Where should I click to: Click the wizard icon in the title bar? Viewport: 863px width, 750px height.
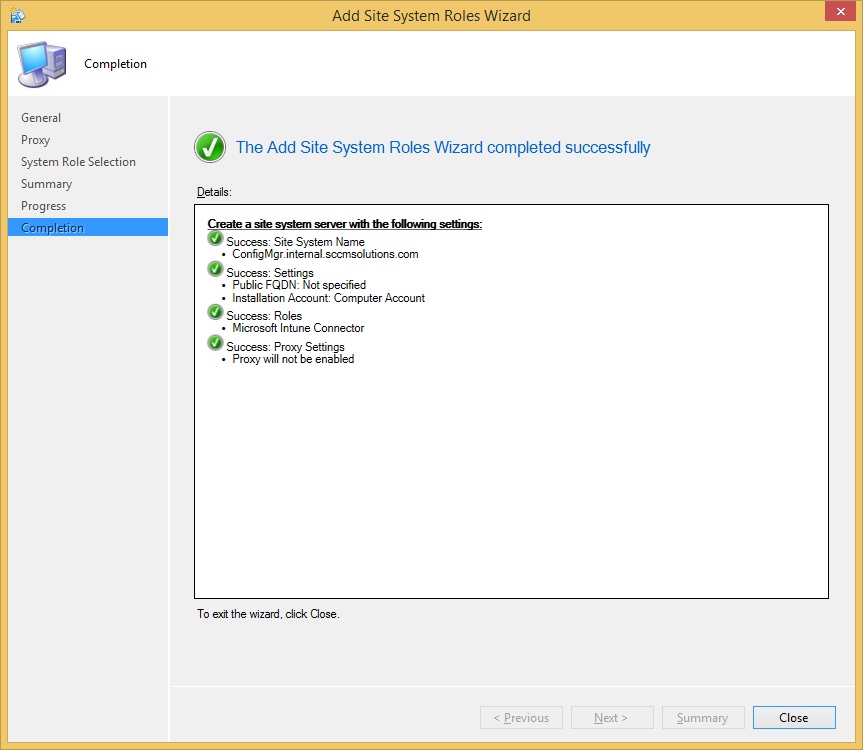(17, 16)
